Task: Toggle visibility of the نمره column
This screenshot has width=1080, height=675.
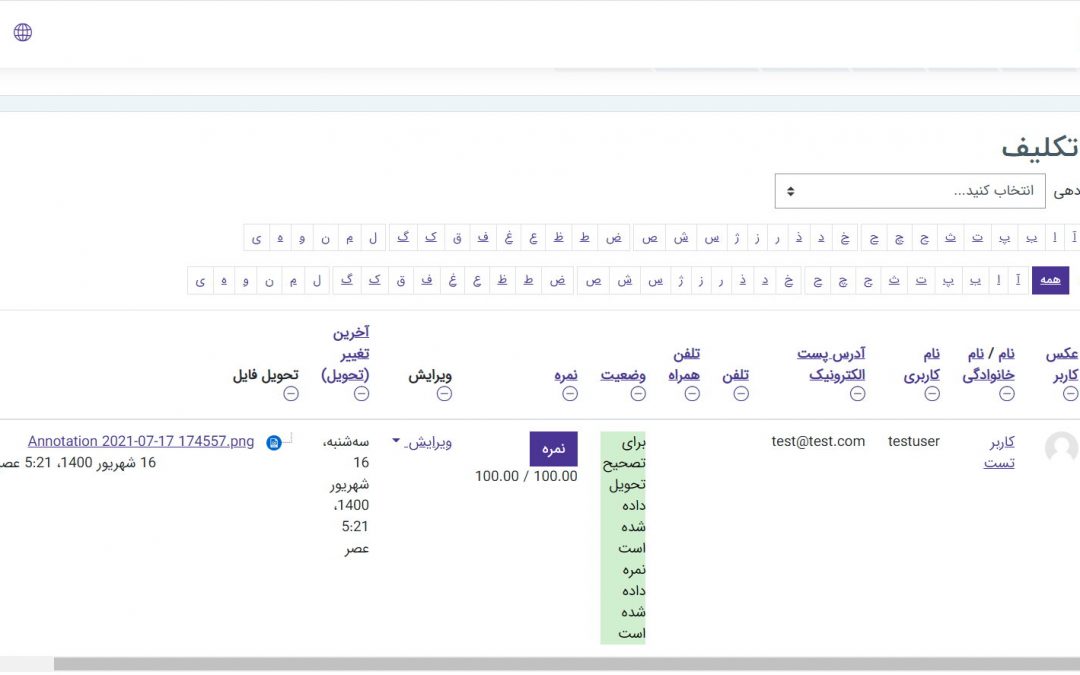Action: point(570,394)
